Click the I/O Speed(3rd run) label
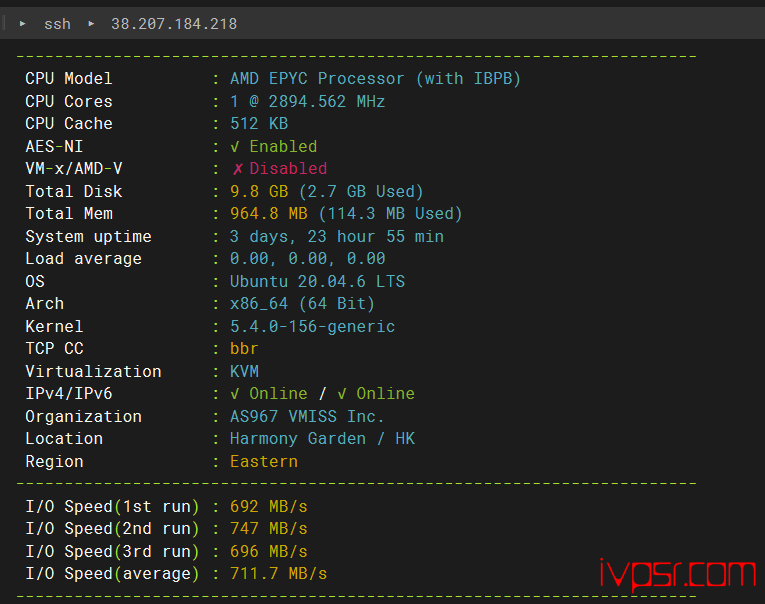 point(112,551)
